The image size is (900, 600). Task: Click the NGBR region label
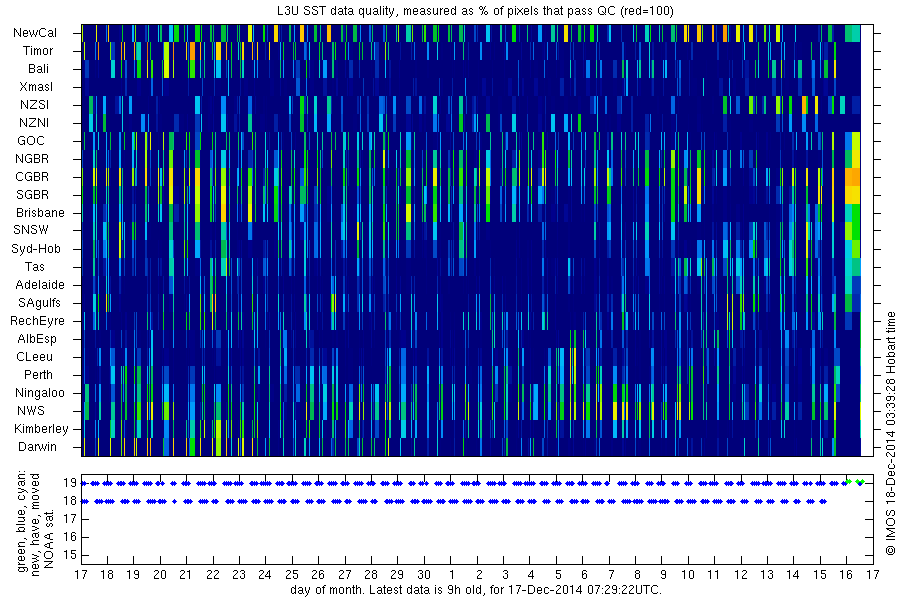(x=32, y=158)
